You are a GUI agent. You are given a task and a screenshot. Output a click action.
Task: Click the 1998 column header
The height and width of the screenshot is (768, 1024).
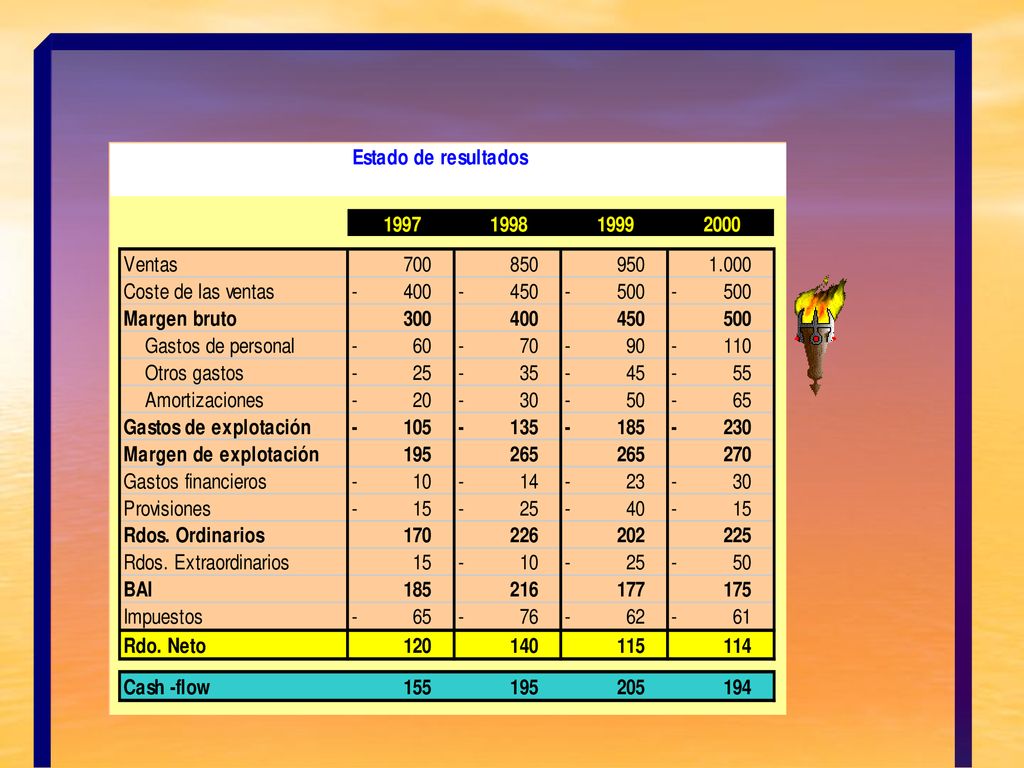[508, 225]
